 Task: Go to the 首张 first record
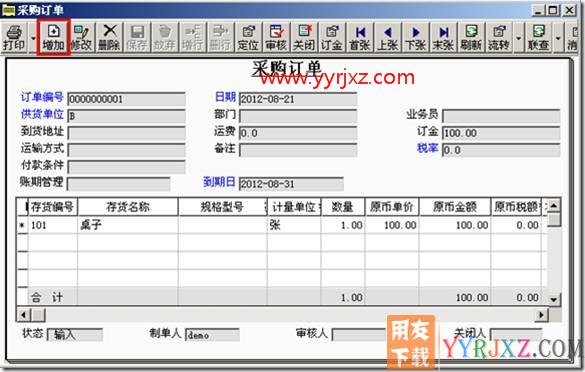tap(360, 38)
